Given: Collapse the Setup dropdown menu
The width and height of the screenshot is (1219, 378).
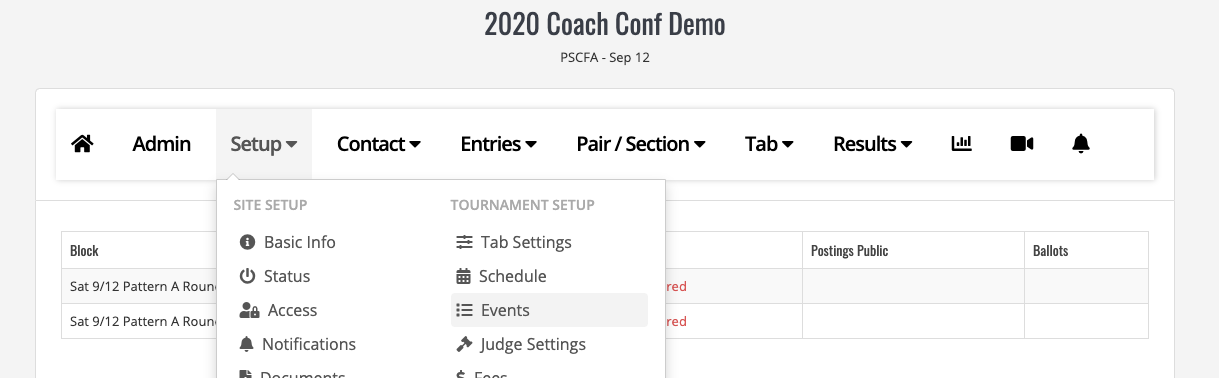Looking at the screenshot, I should 264,144.
